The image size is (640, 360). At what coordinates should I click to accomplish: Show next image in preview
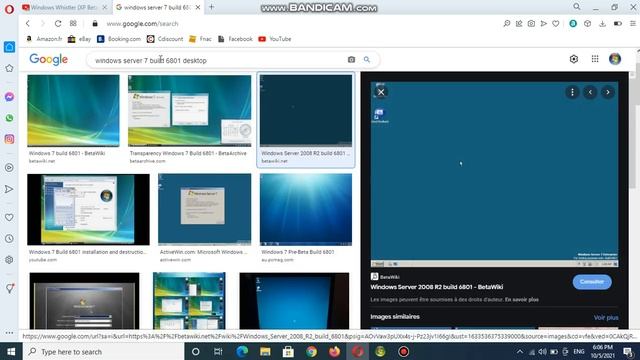[x=608, y=92]
